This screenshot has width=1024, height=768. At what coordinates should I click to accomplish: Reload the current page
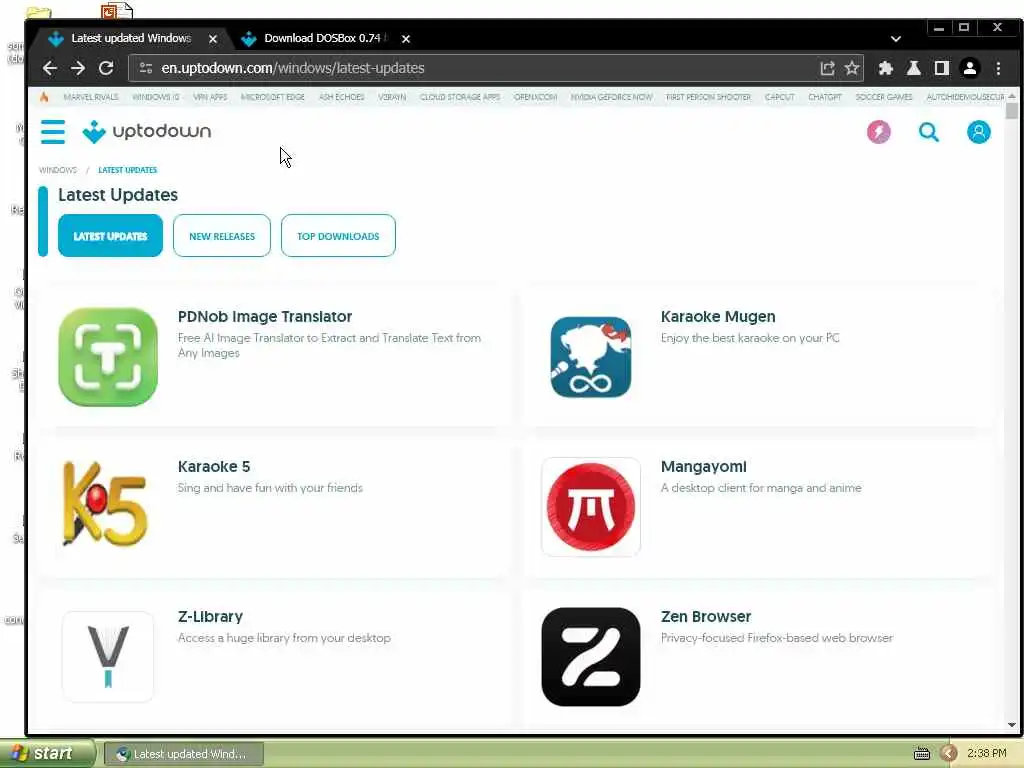(x=106, y=68)
